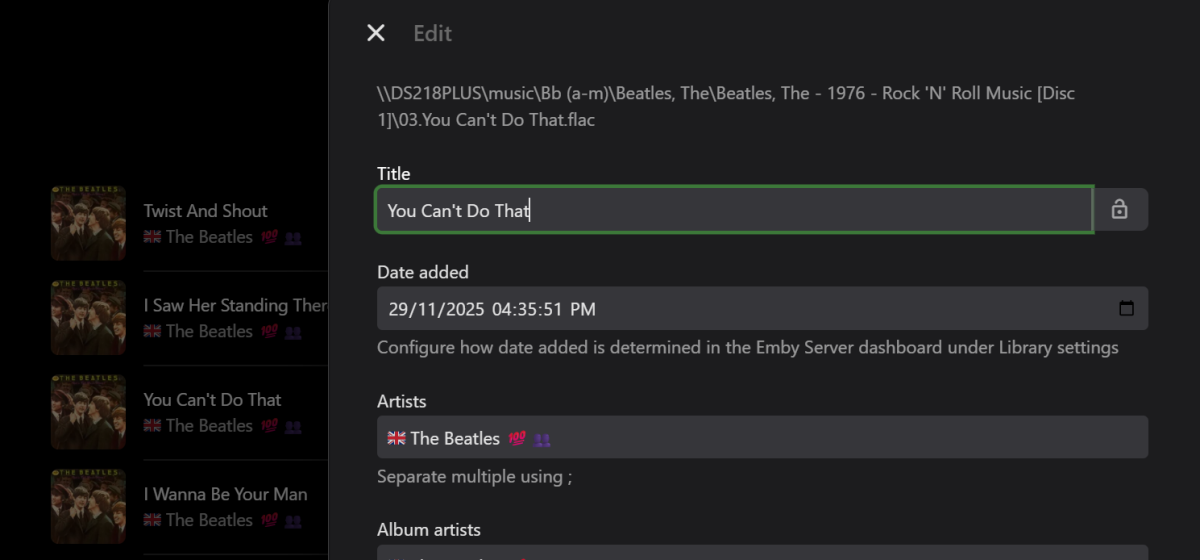This screenshot has width=1200, height=560.
Task: Open the I Saw Her Standing There thumbnail
Action: pos(88,317)
